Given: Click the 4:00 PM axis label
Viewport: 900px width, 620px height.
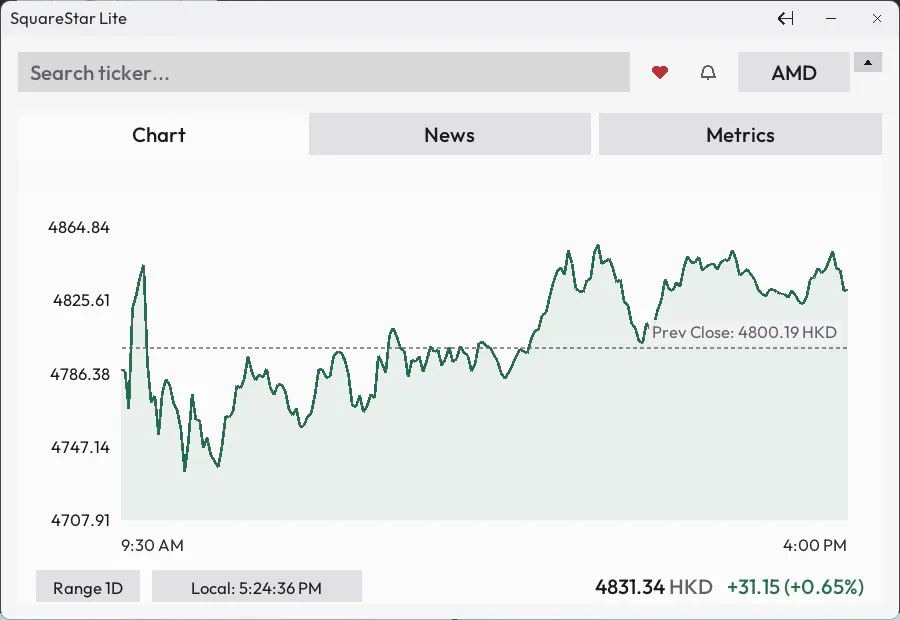Looking at the screenshot, I should 814,545.
